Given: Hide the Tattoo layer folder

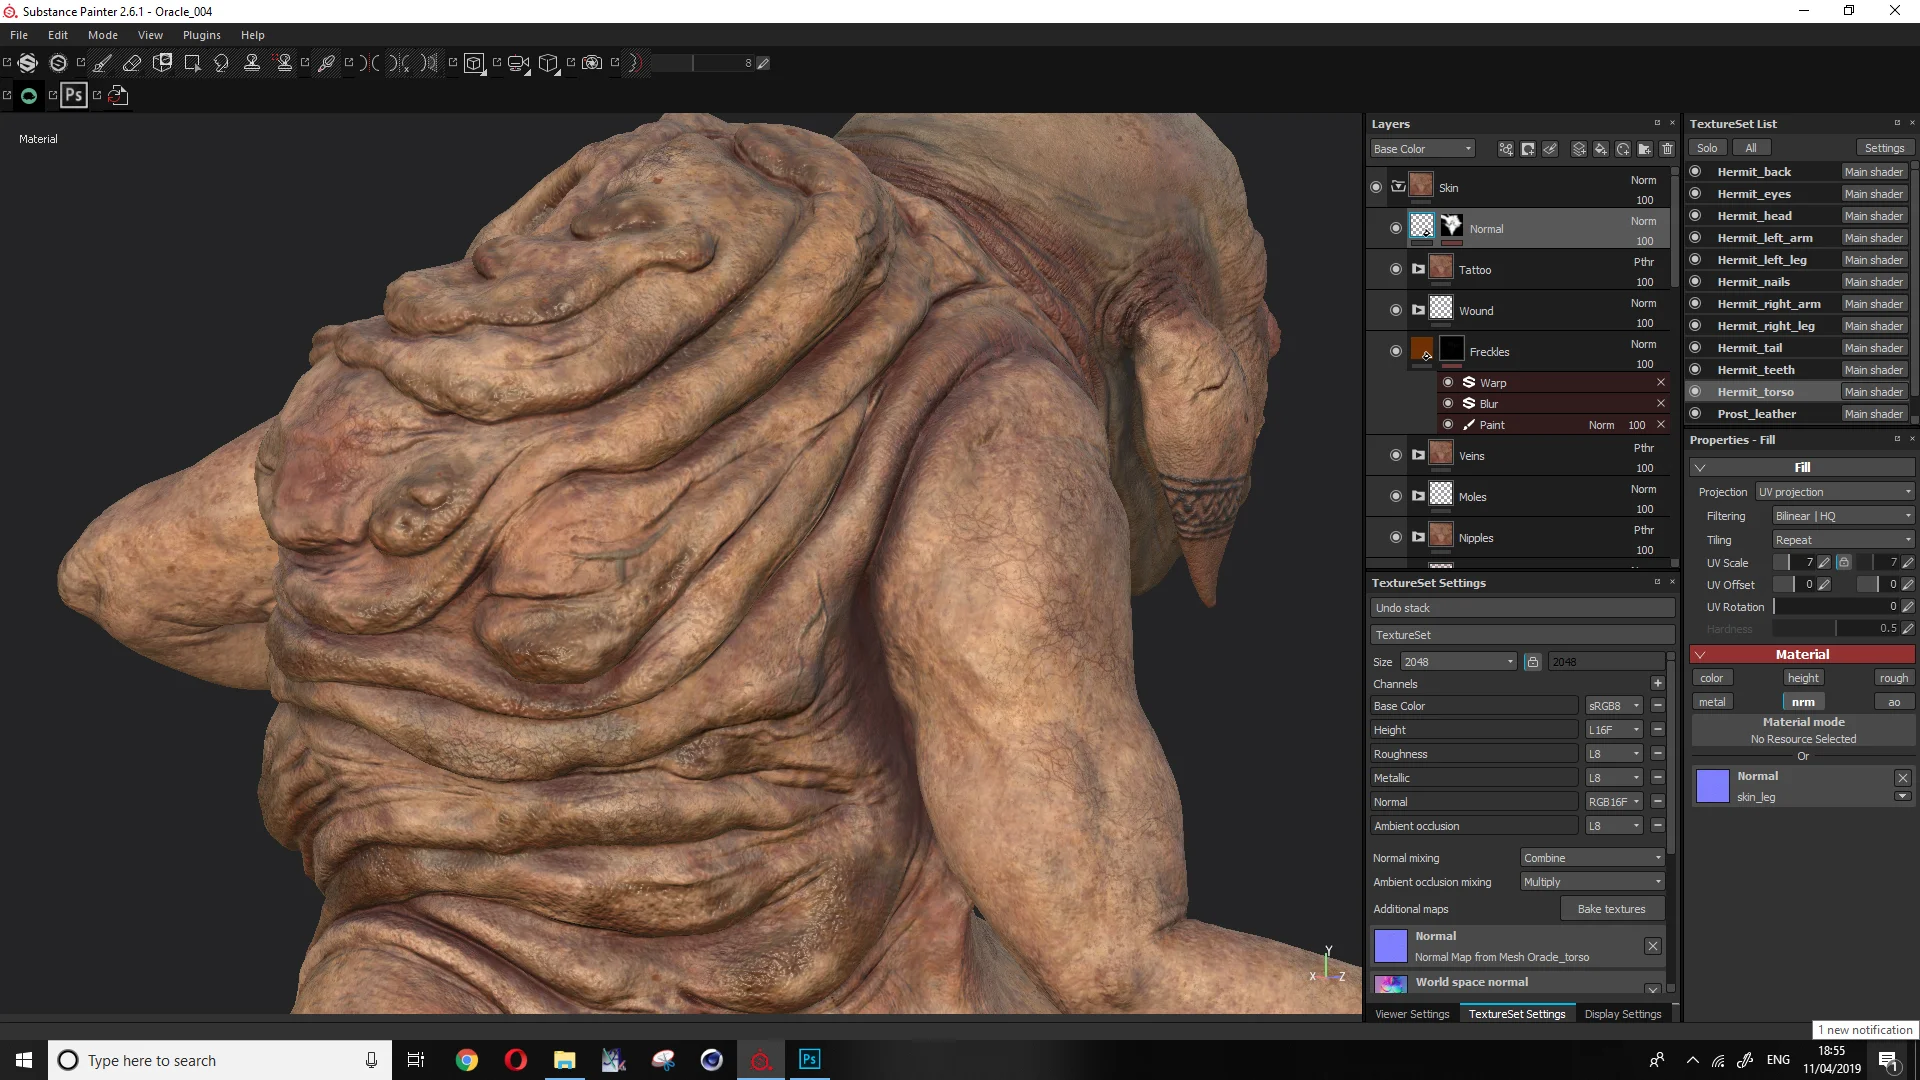Looking at the screenshot, I should 1396,269.
